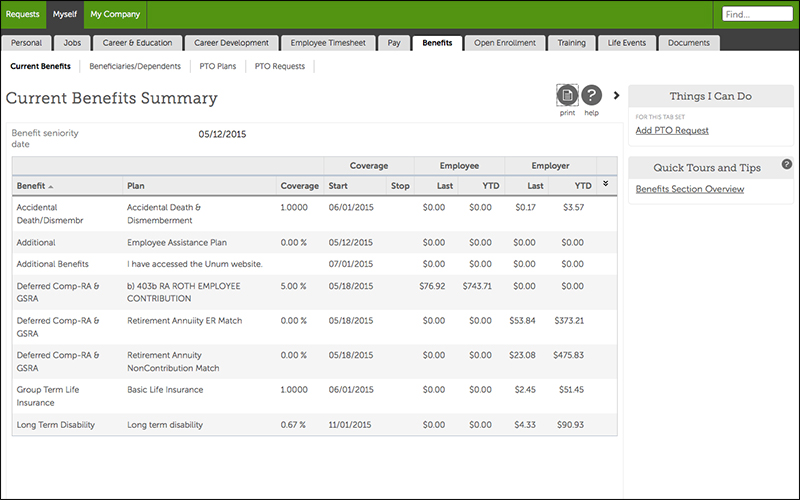800x500 pixels.
Task: Open the Life Events tab
Action: click(x=627, y=43)
